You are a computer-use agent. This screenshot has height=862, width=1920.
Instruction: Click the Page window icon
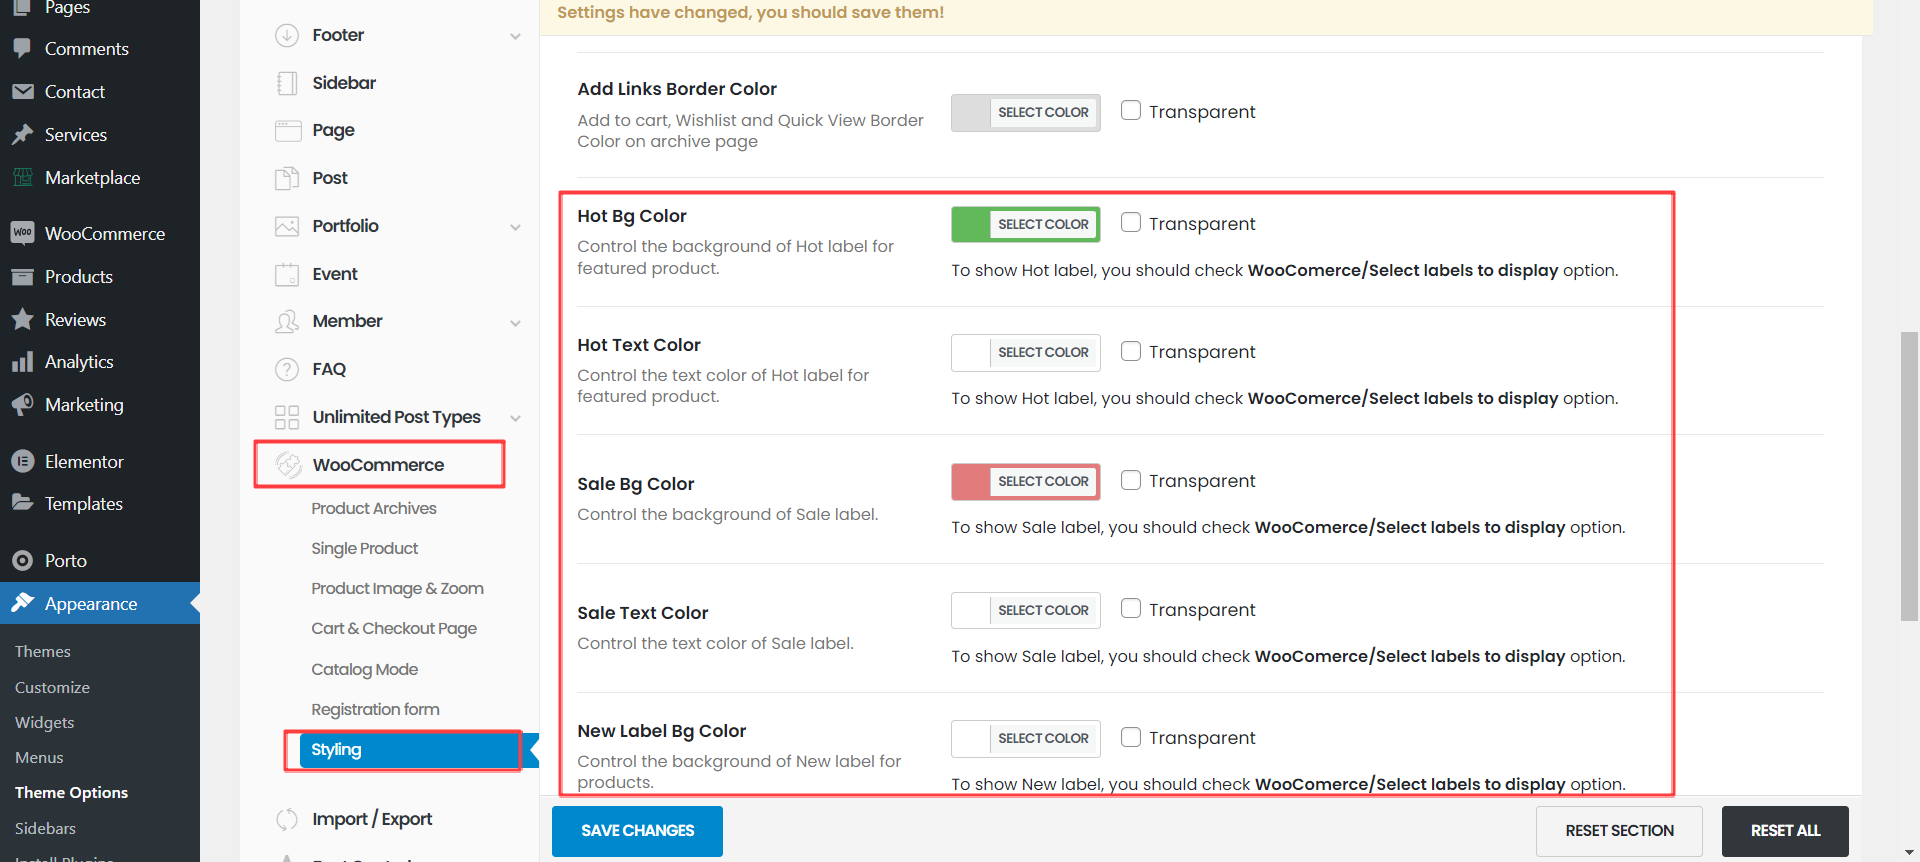(x=287, y=131)
